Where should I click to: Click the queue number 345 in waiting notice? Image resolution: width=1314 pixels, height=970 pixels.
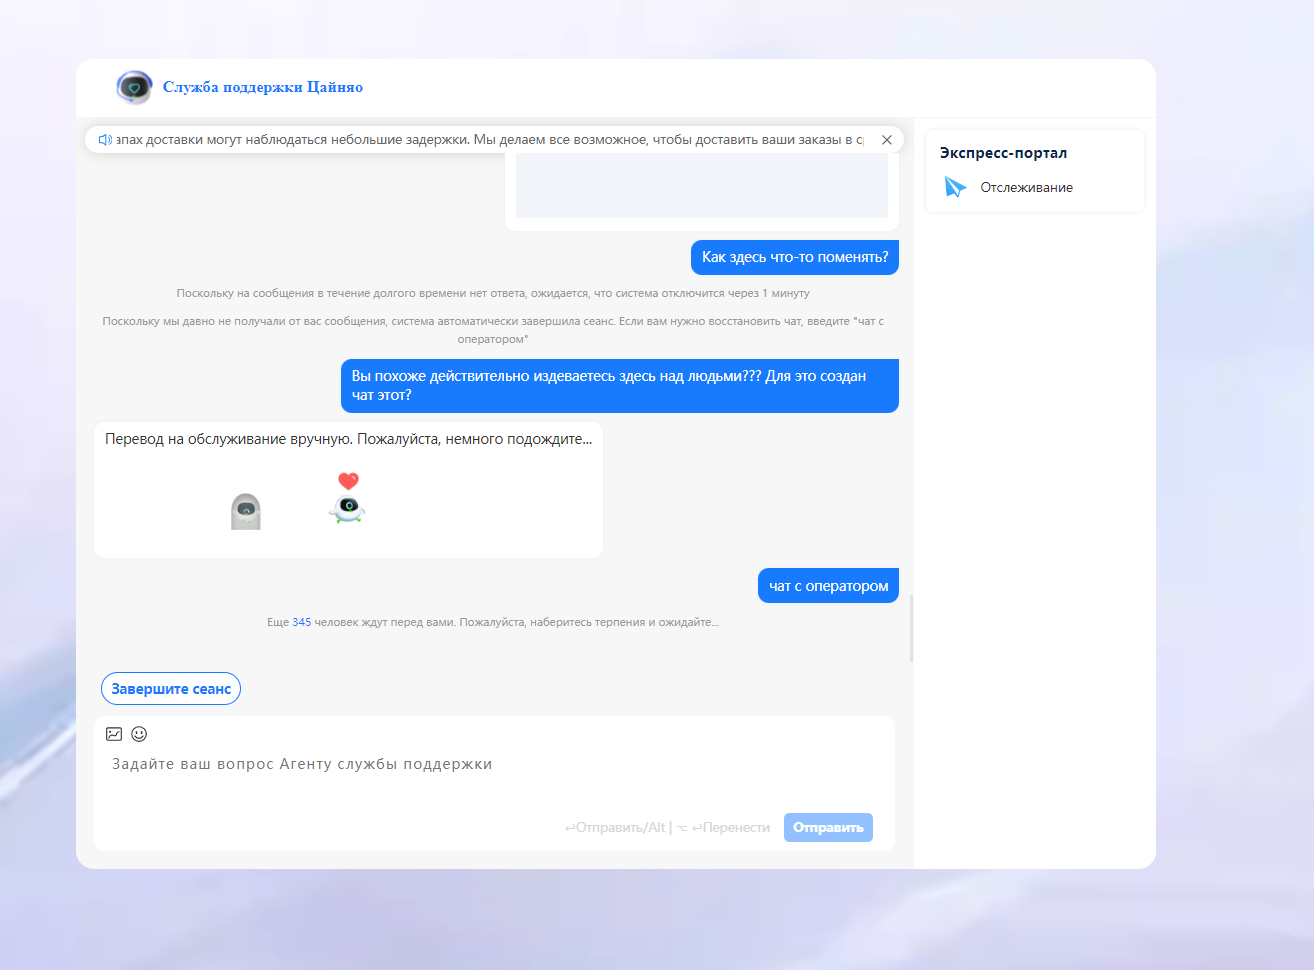301,622
